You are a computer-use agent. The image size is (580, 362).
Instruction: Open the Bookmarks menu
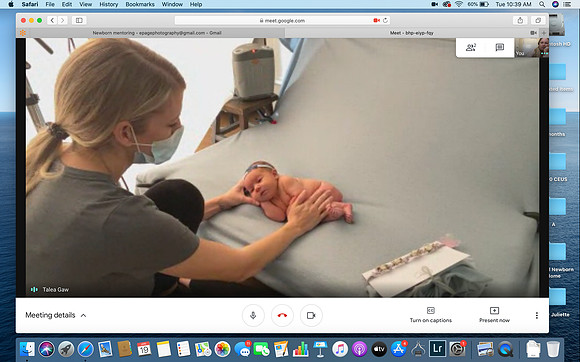(x=140, y=4)
